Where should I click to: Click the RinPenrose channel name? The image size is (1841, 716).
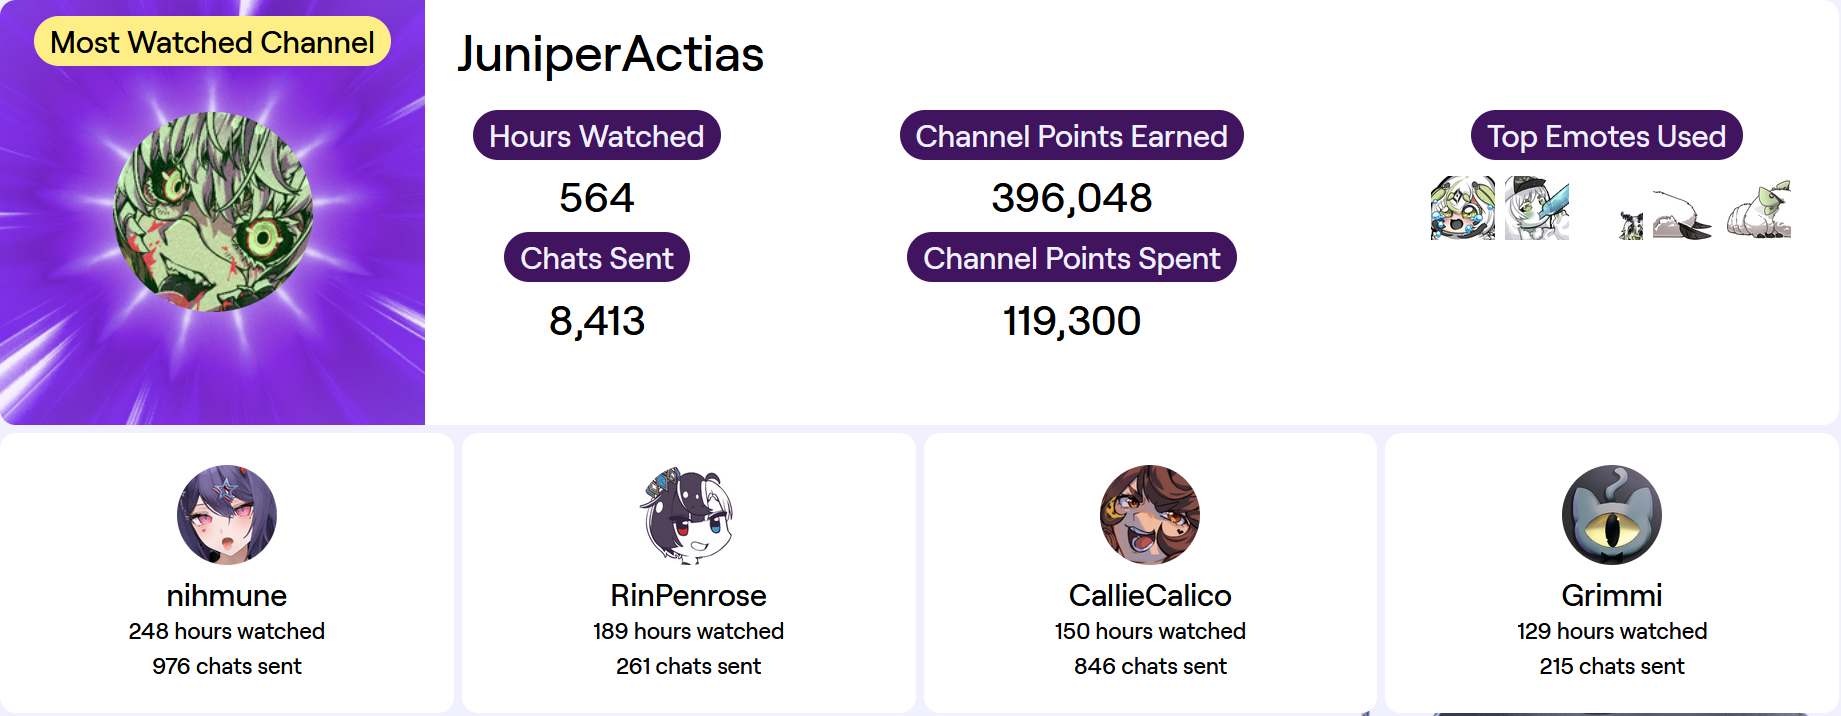[689, 596]
